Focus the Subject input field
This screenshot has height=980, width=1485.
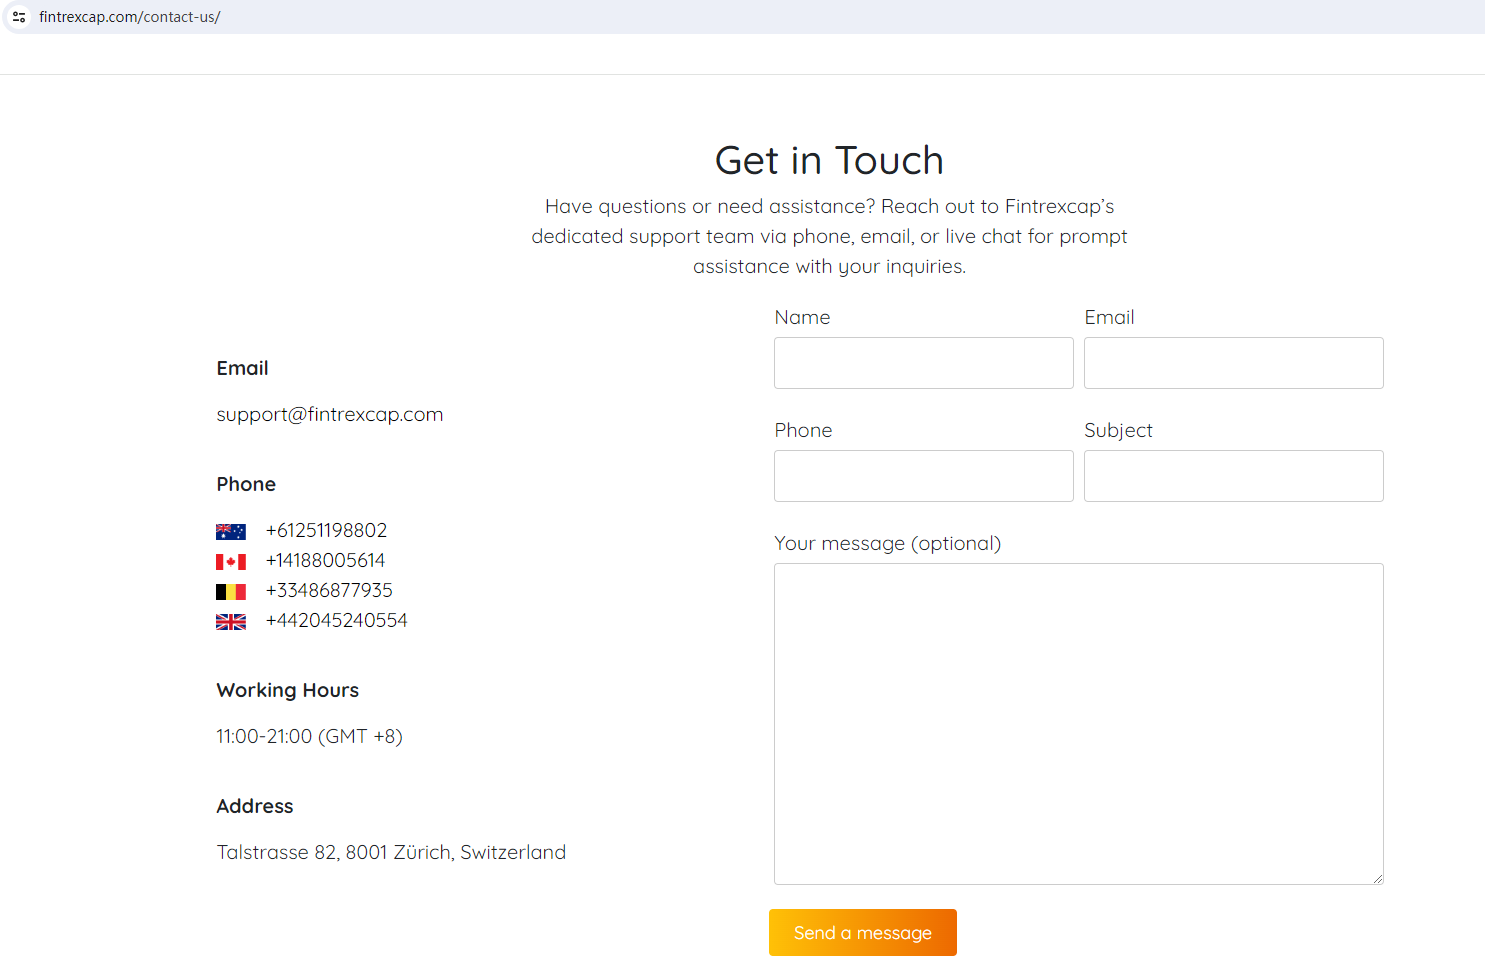coord(1233,476)
